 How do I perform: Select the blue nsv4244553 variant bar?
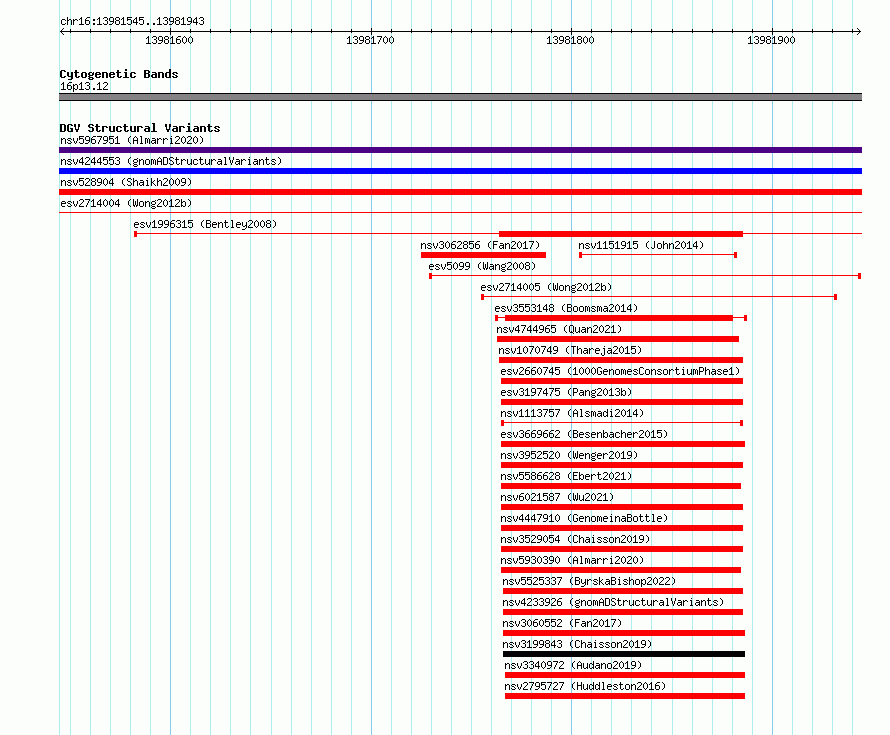pos(460,171)
